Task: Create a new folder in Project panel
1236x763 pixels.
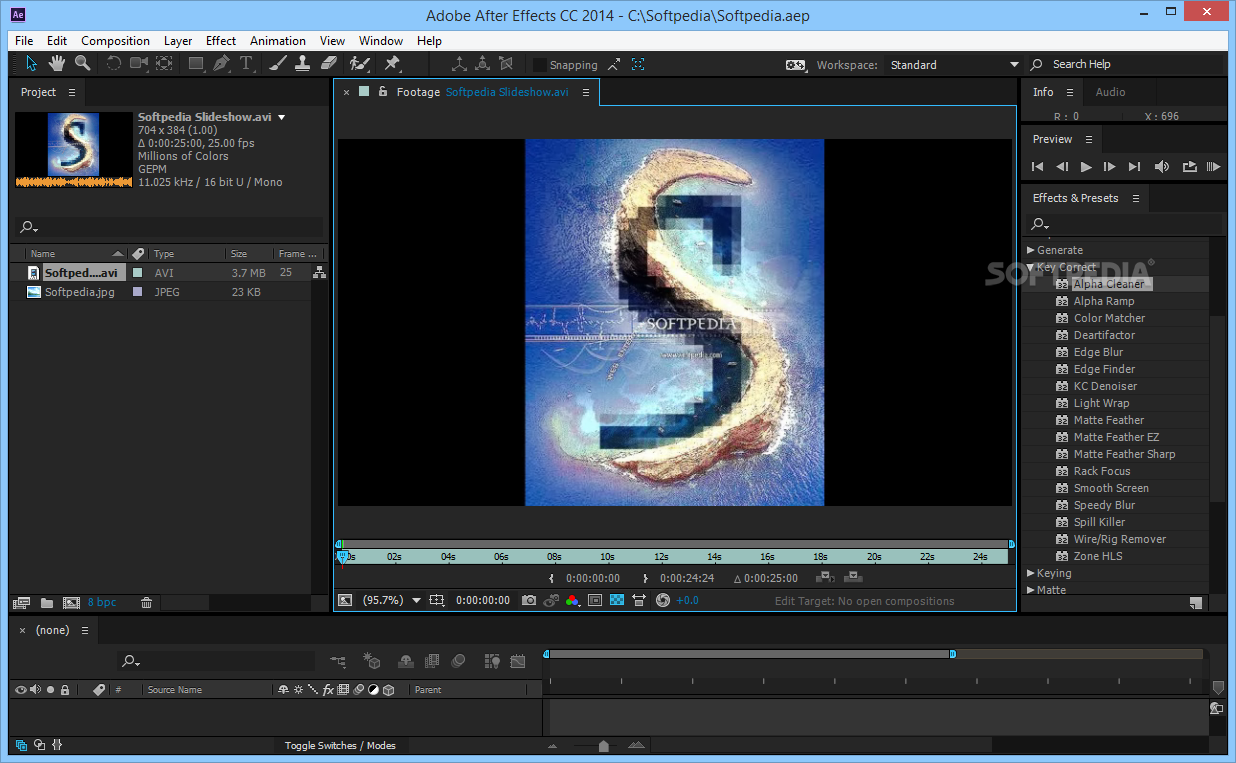Action: [x=47, y=603]
